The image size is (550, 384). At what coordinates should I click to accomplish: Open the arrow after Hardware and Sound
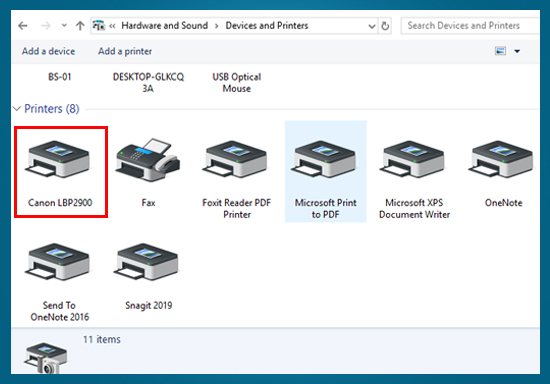[x=217, y=26]
